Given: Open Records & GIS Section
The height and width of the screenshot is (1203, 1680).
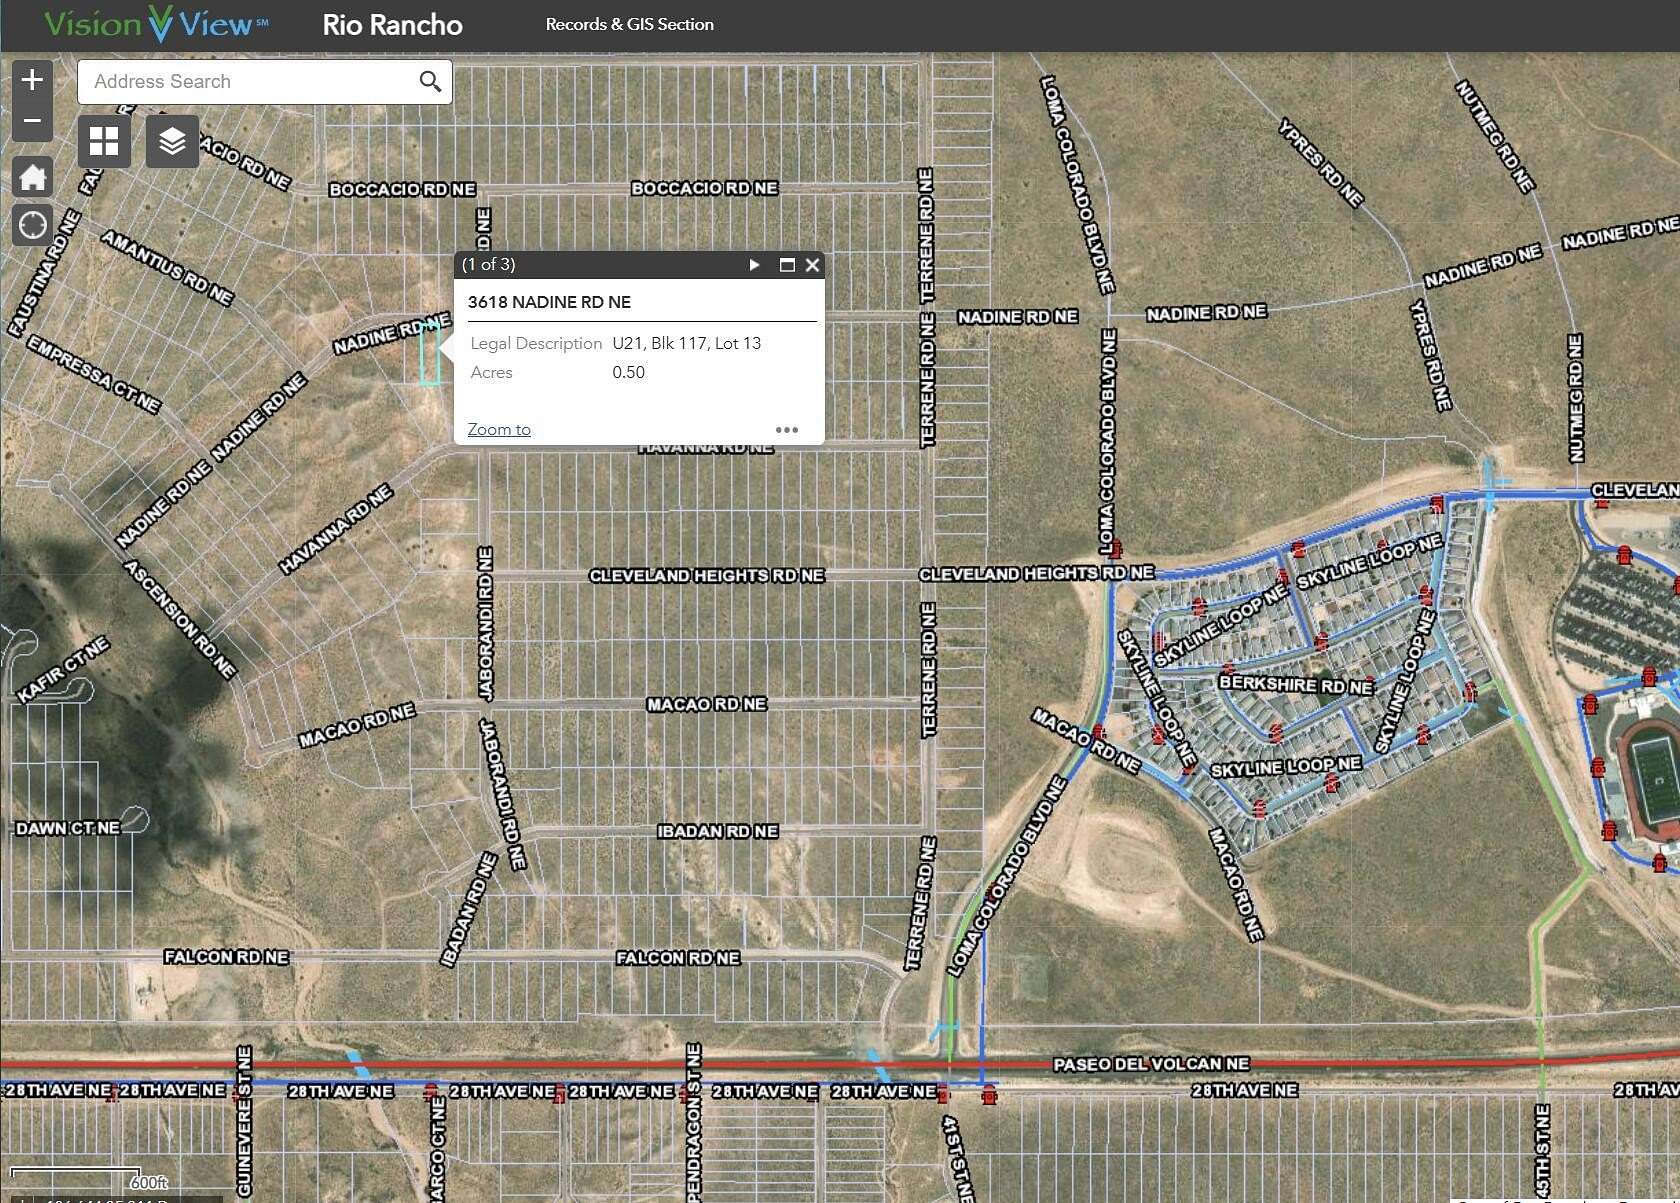Looking at the screenshot, I should pos(628,24).
